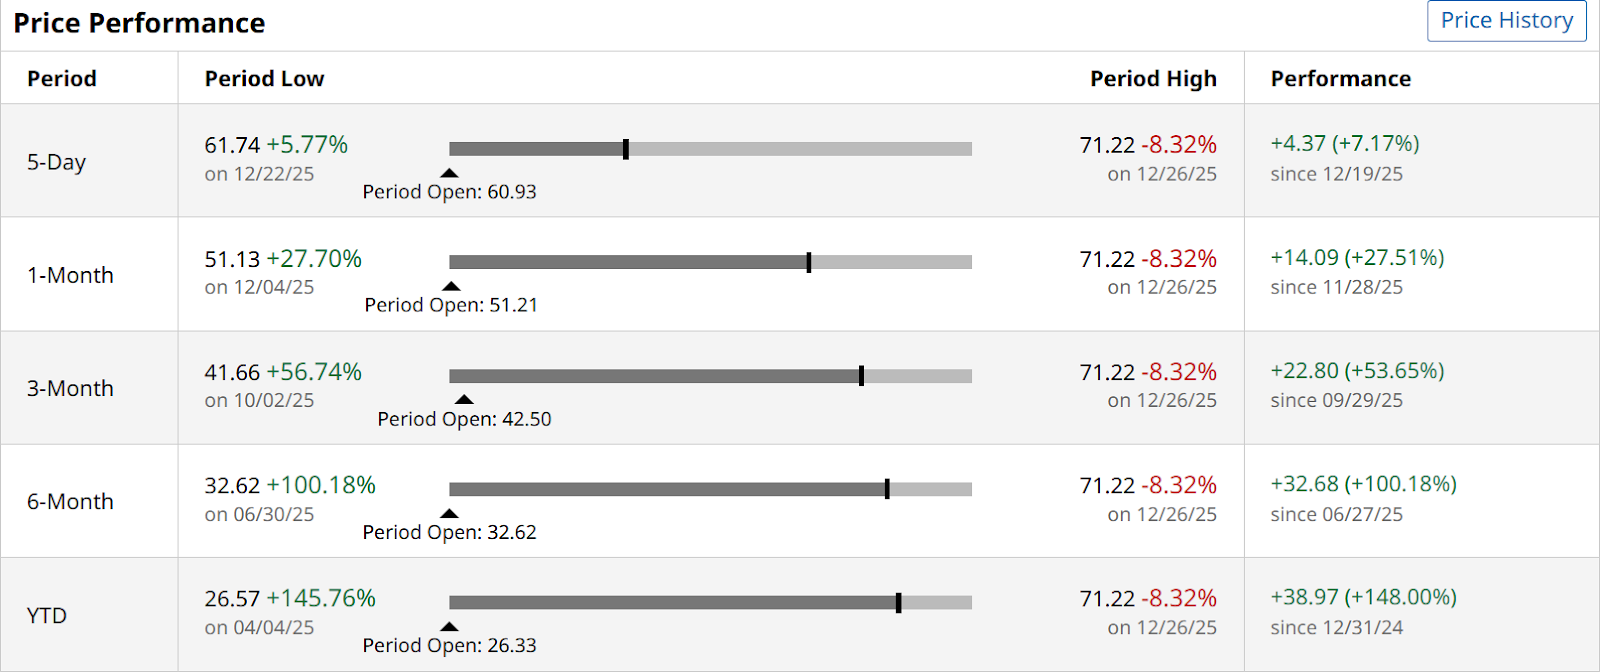Screen dimensions: 1600x672
Task: Click the 6-Month period open triangle marker
Action: click(450, 513)
